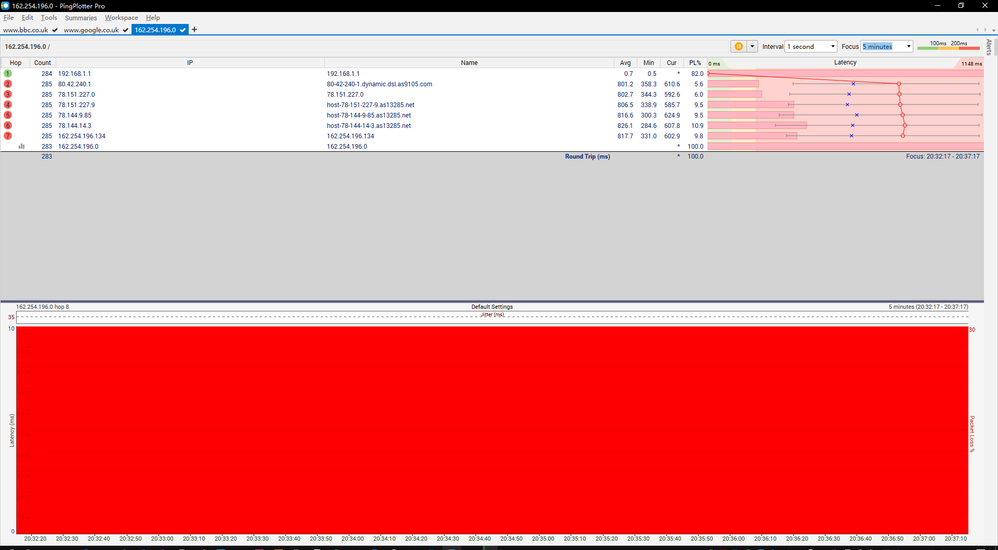Image resolution: width=998 pixels, height=550 pixels.
Task: Select hop 7 red circle icon
Action: click(8, 136)
